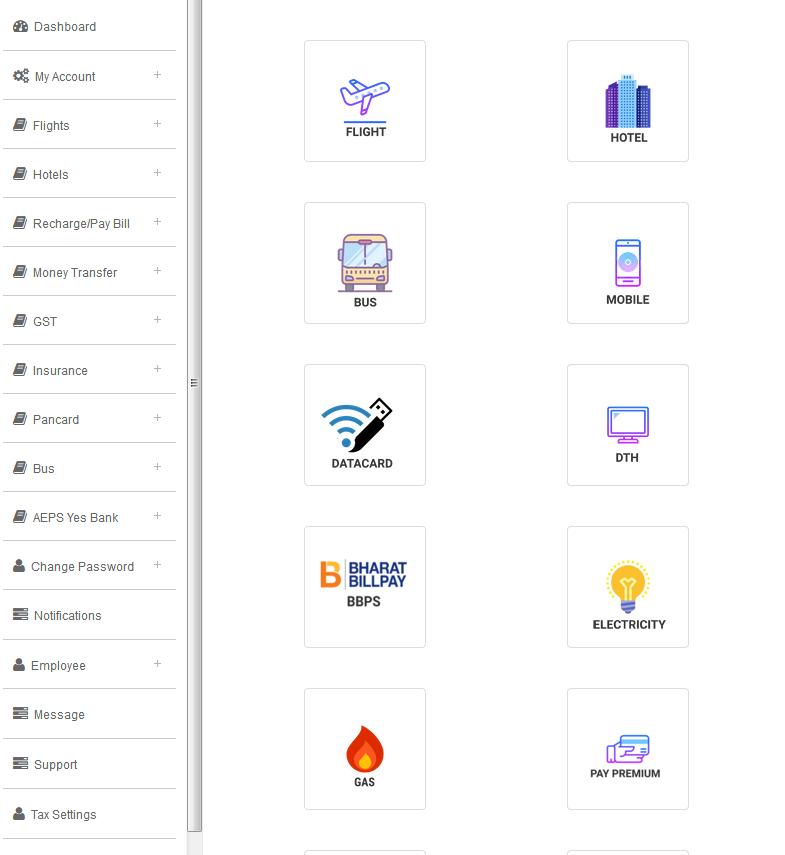Open Bharat BillPay BBPS tile

(x=365, y=587)
